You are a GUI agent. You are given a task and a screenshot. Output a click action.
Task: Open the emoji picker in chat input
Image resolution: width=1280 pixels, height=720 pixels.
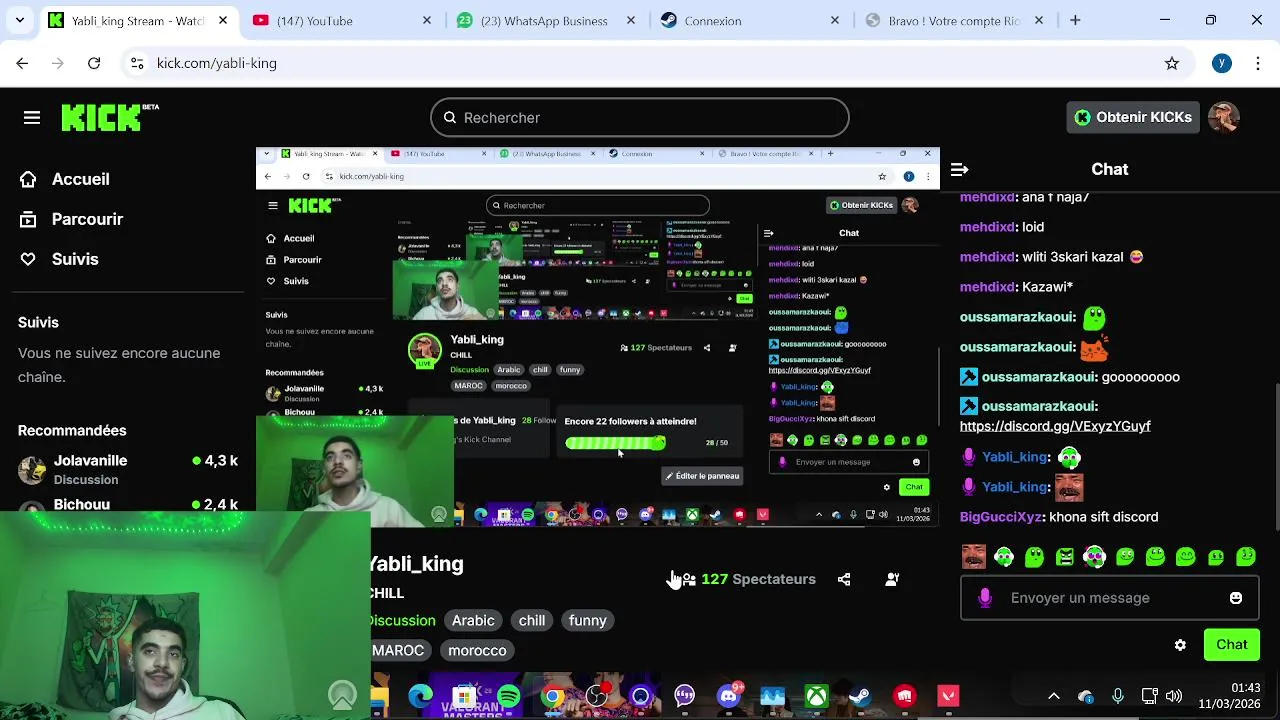point(1236,598)
